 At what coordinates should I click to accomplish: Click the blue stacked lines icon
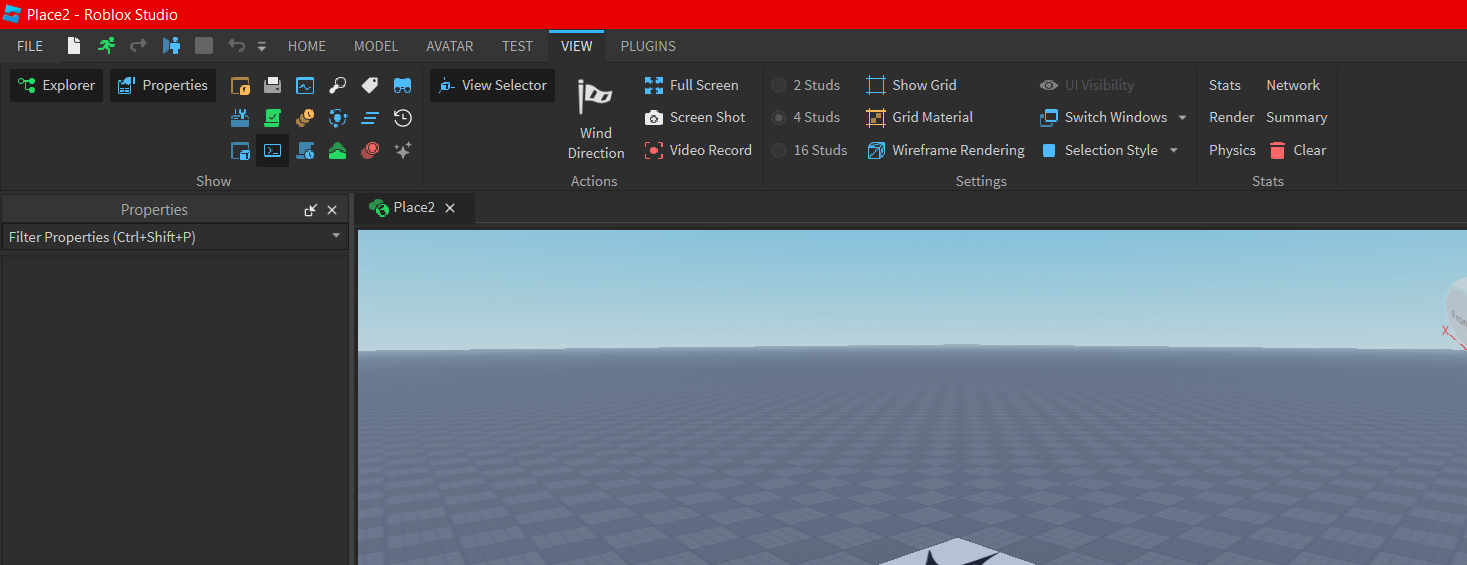pyautogui.click(x=370, y=118)
